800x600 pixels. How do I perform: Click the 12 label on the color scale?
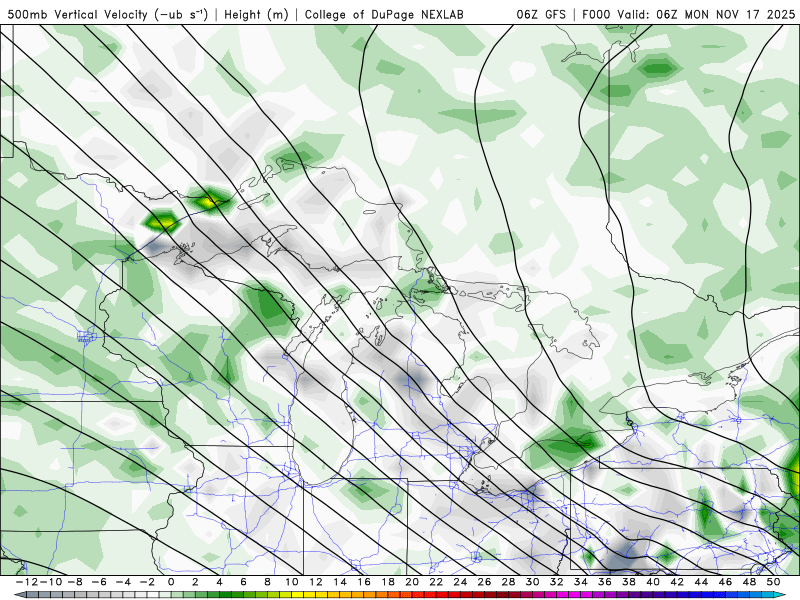[316, 582]
